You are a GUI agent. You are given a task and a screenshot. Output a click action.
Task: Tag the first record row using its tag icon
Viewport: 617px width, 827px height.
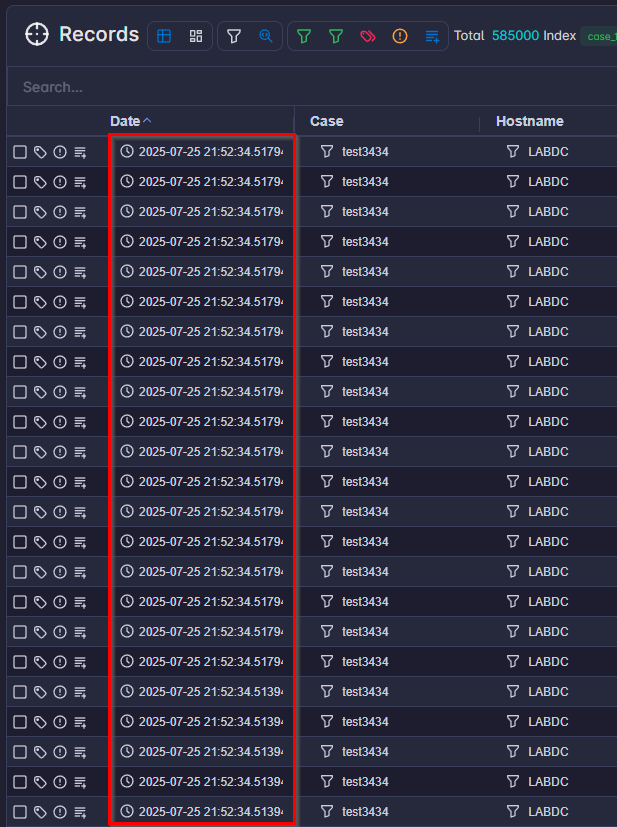coord(40,152)
